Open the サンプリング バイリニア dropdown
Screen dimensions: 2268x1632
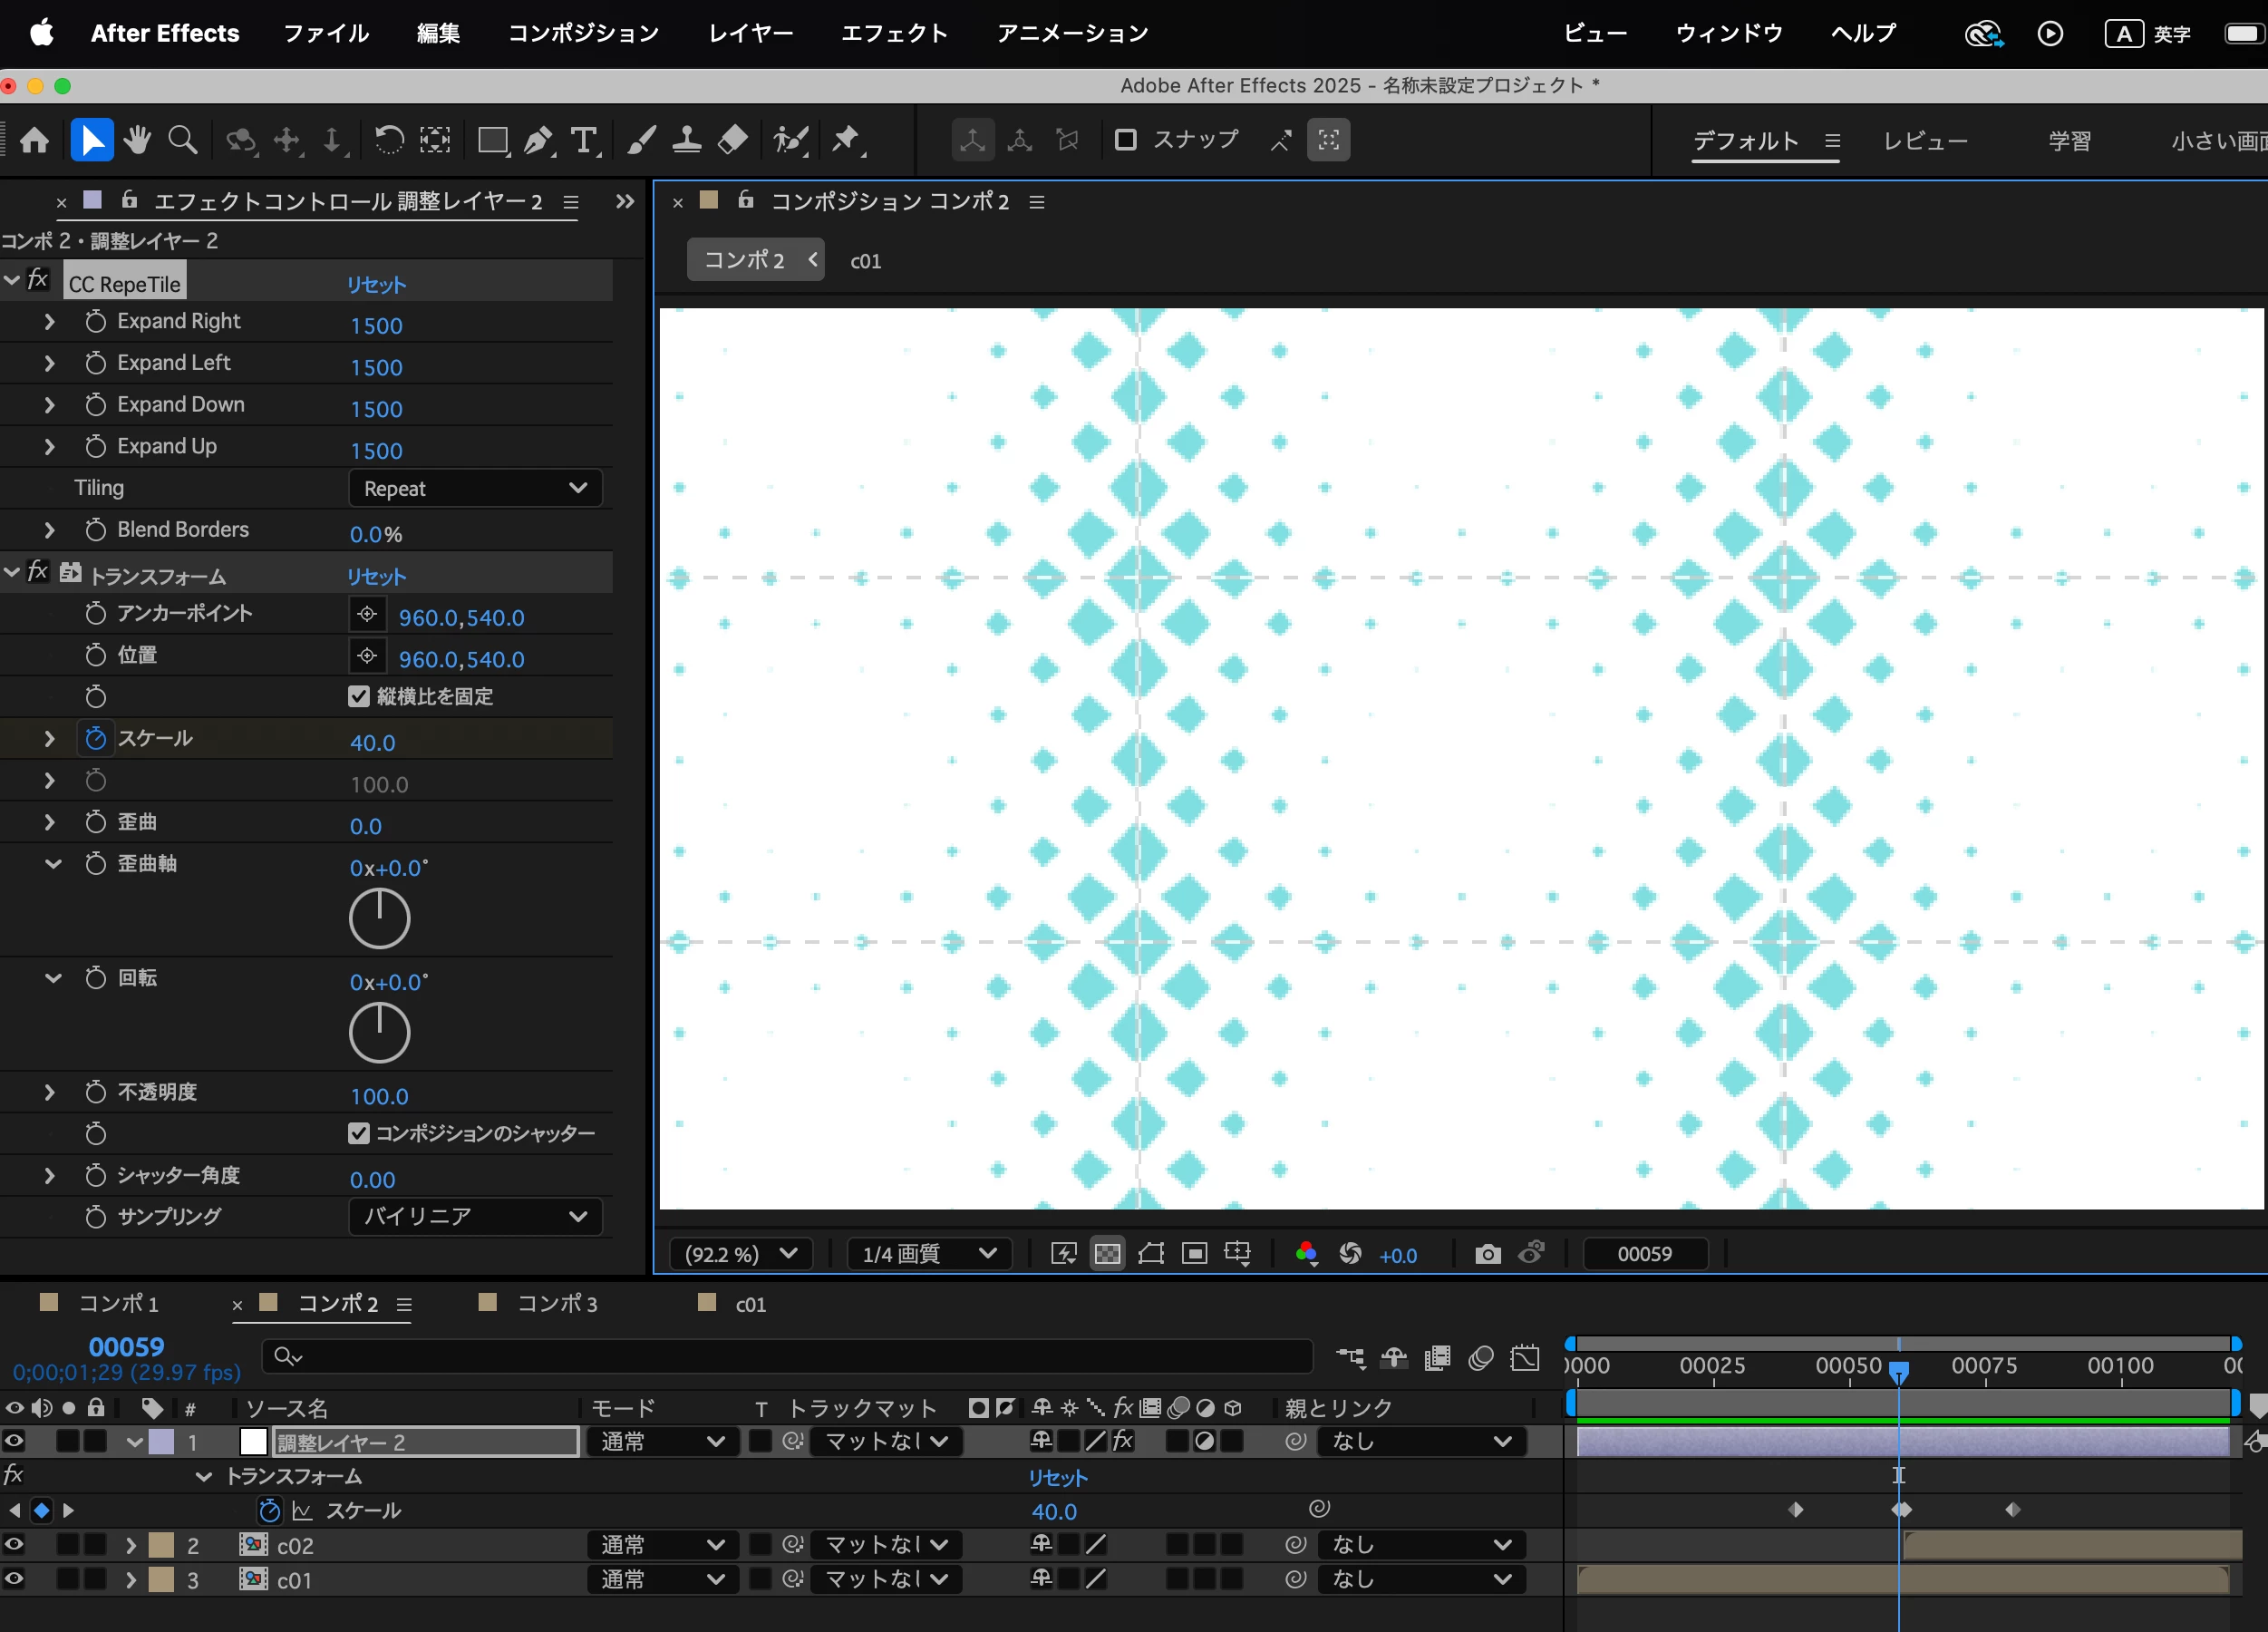pos(475,1216)
